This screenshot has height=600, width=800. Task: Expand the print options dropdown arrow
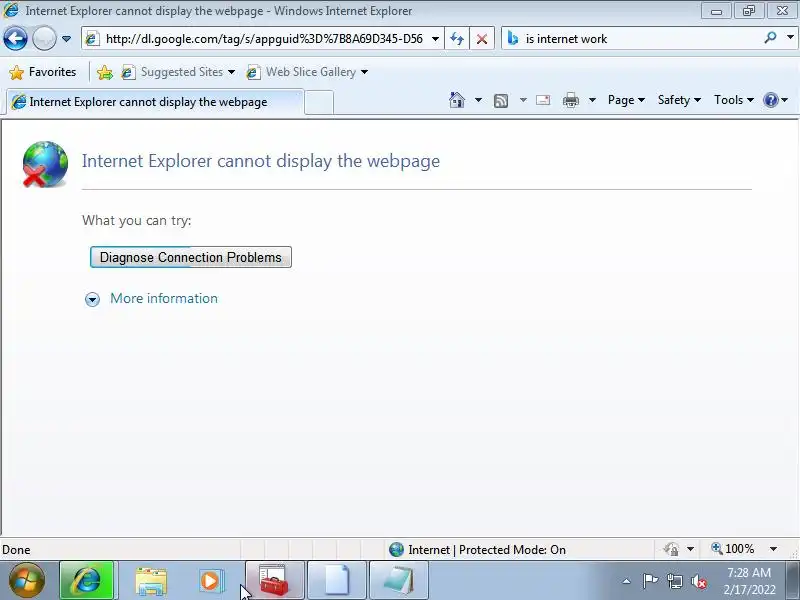pyautogui.click(x=592, y=100)
